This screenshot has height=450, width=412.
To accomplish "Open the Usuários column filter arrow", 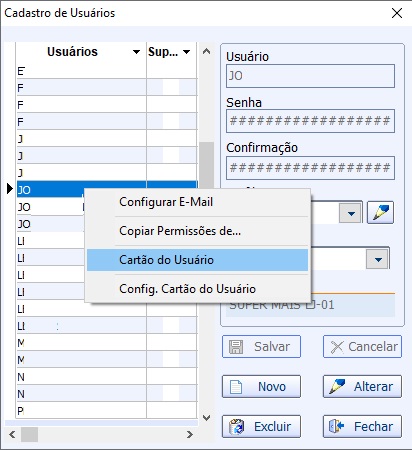I will point(136,52).
